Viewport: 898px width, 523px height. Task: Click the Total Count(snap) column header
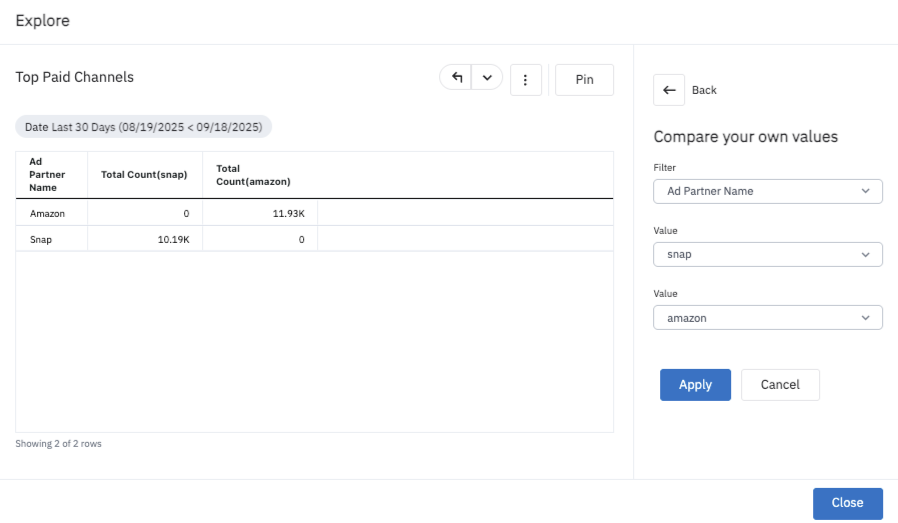click(144, 175)
